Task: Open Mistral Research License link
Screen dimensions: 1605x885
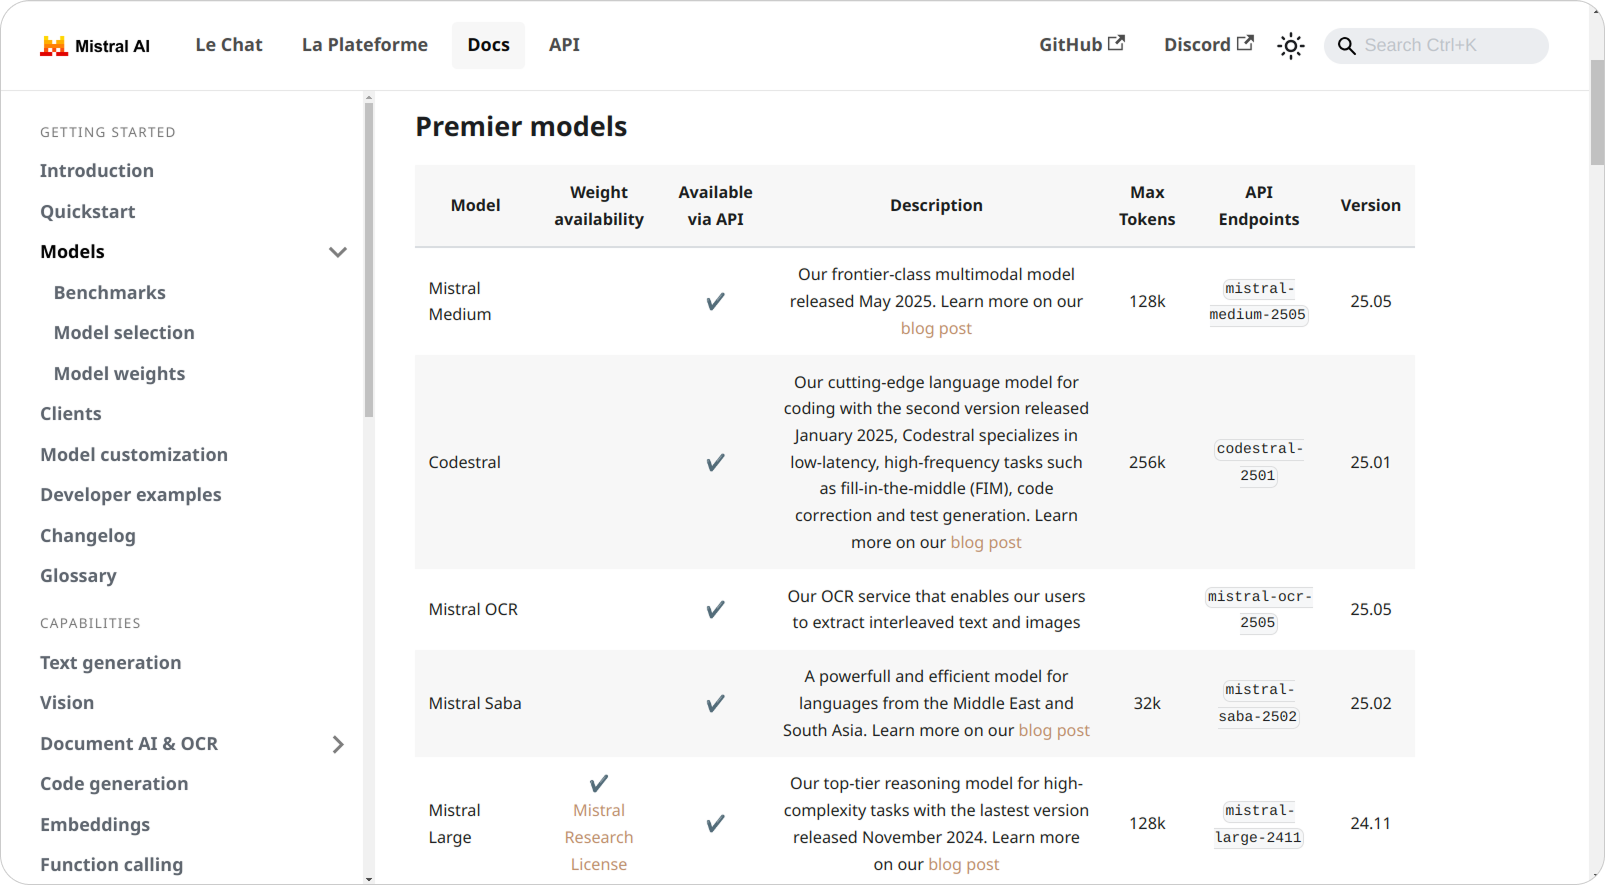Action: coord(599,837)
